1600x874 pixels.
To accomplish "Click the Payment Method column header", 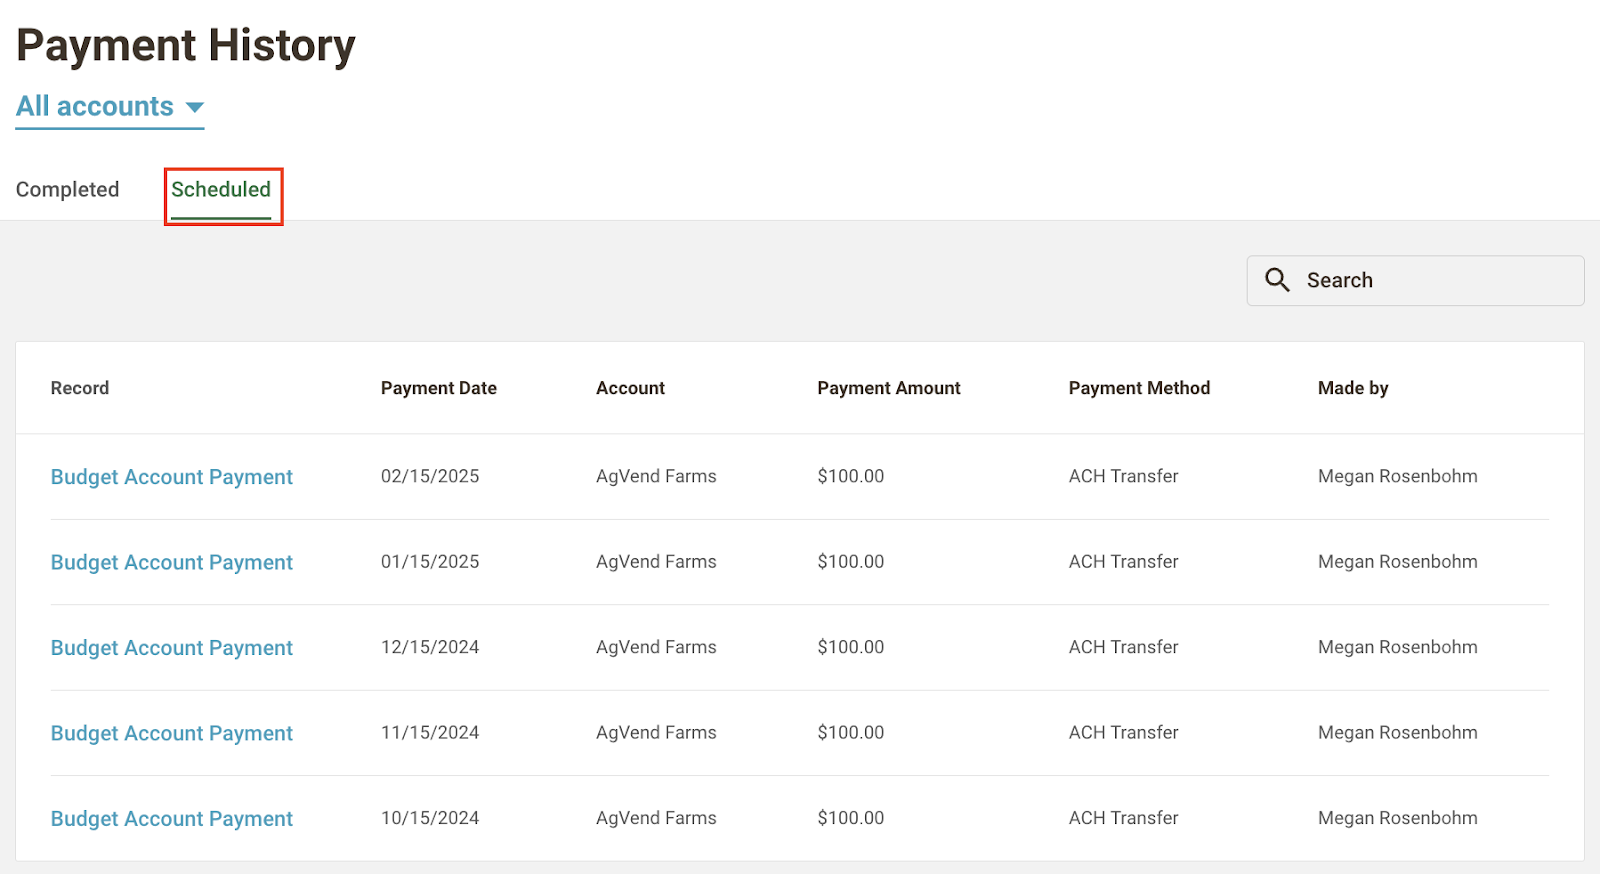I will tap(1139, 388).
